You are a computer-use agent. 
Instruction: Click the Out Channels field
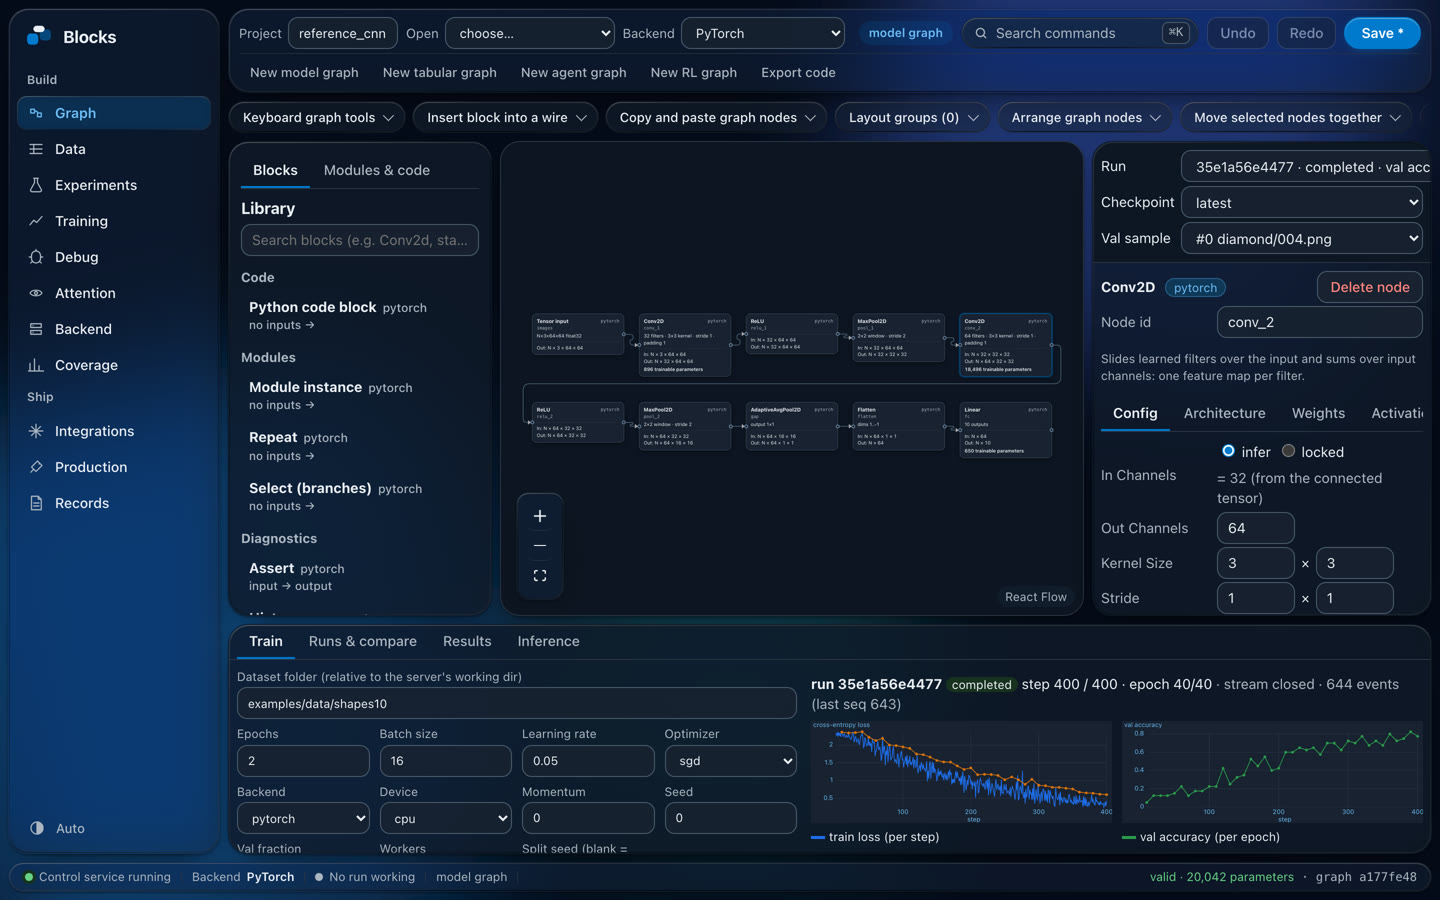point(1256,528)
